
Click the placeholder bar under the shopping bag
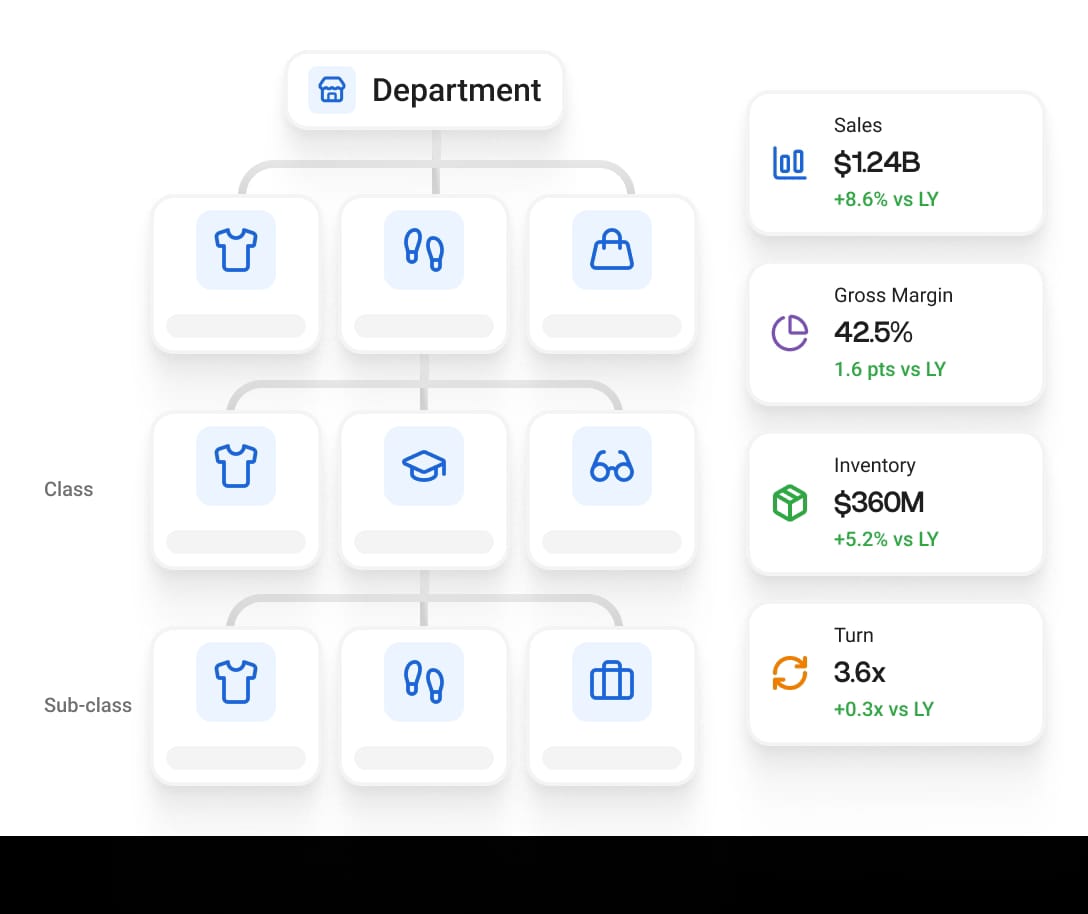612,326
